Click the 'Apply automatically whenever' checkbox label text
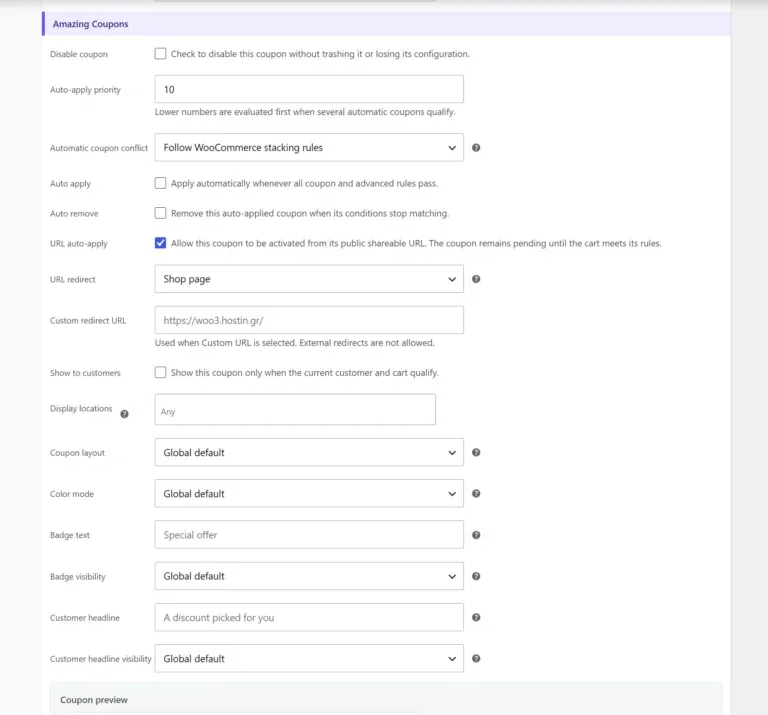The width and height of the screenshot is (768, 715). pos(304,184)
